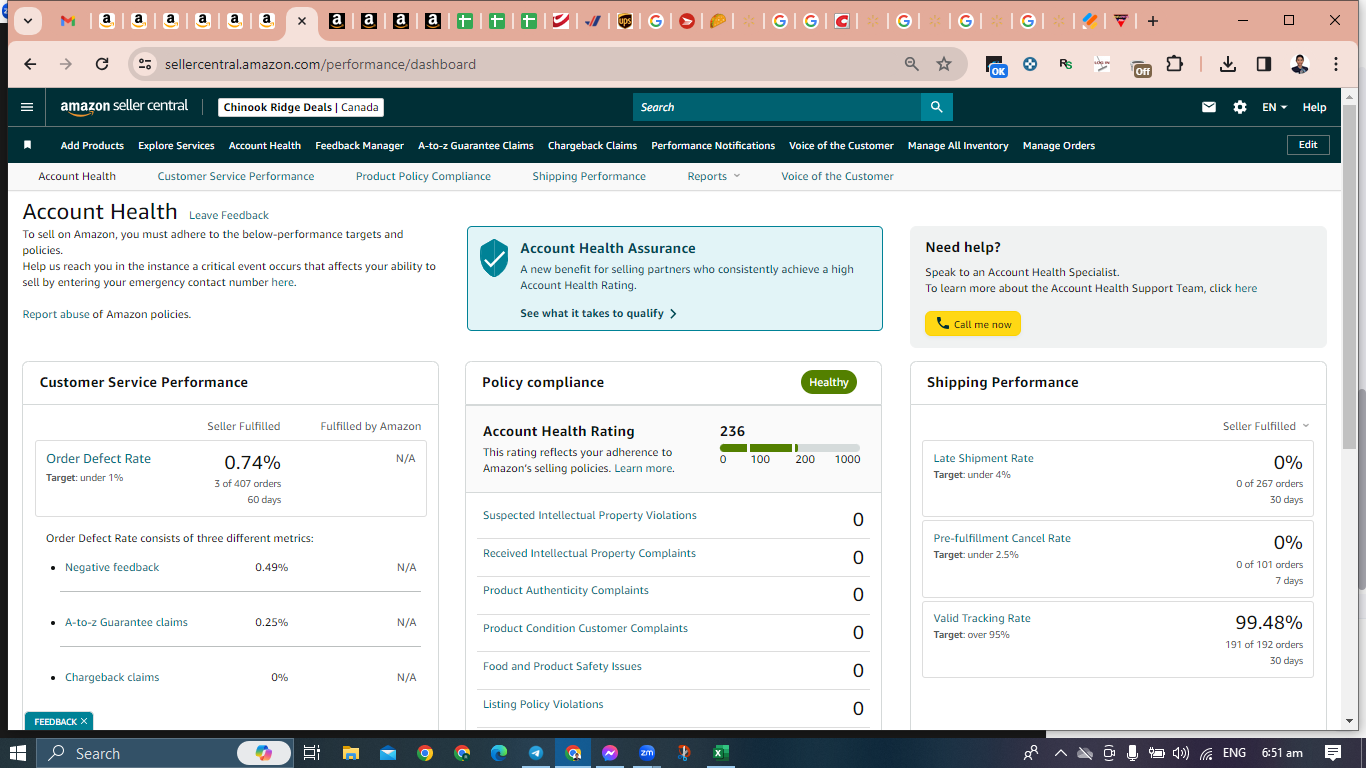1366x768 pixels.
Task: Click the bookmark flag icon in the favorites bar
Action: 28,145
